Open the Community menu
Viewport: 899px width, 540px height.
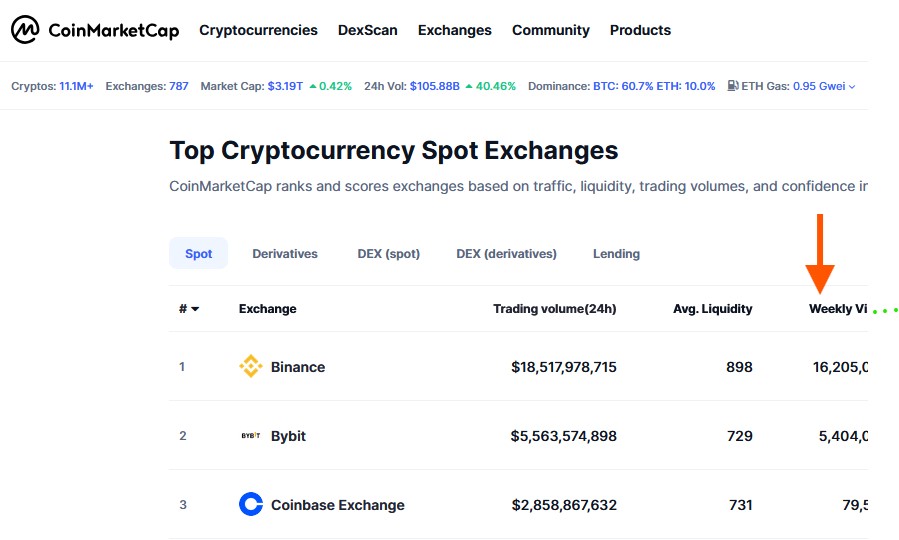coord(551,30)
